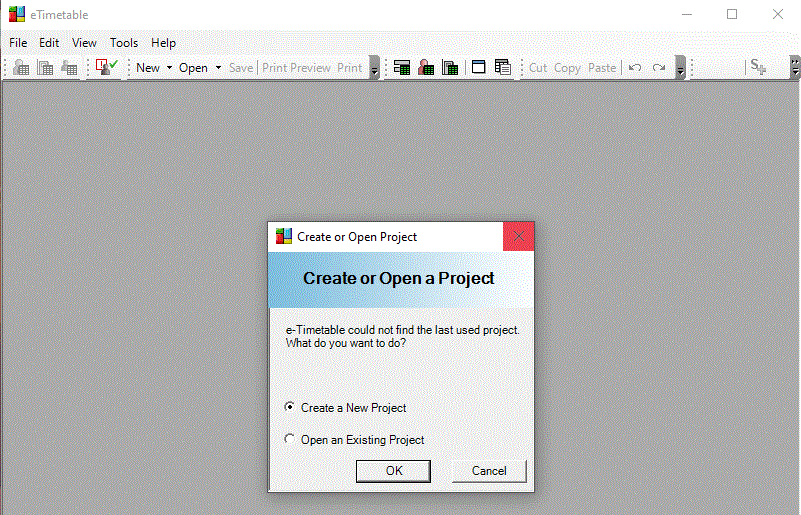Confirm the dialog with OK
The image size is (801, 515).
[393, 471]
